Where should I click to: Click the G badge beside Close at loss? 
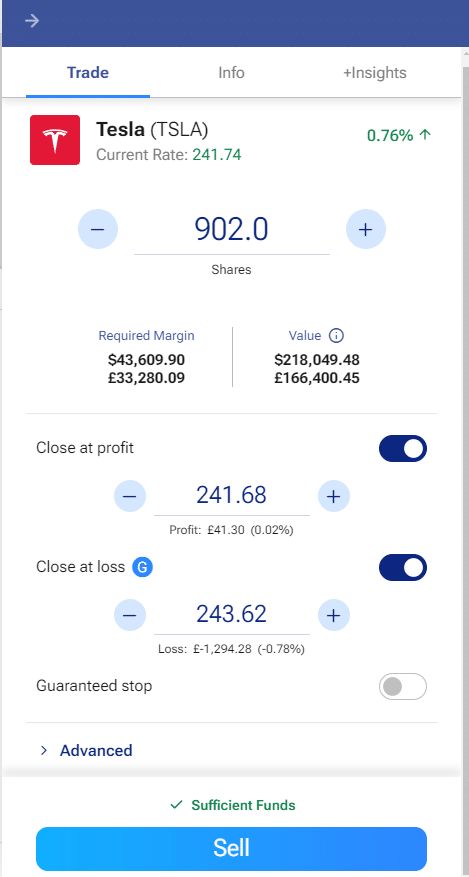click(143, 567)
